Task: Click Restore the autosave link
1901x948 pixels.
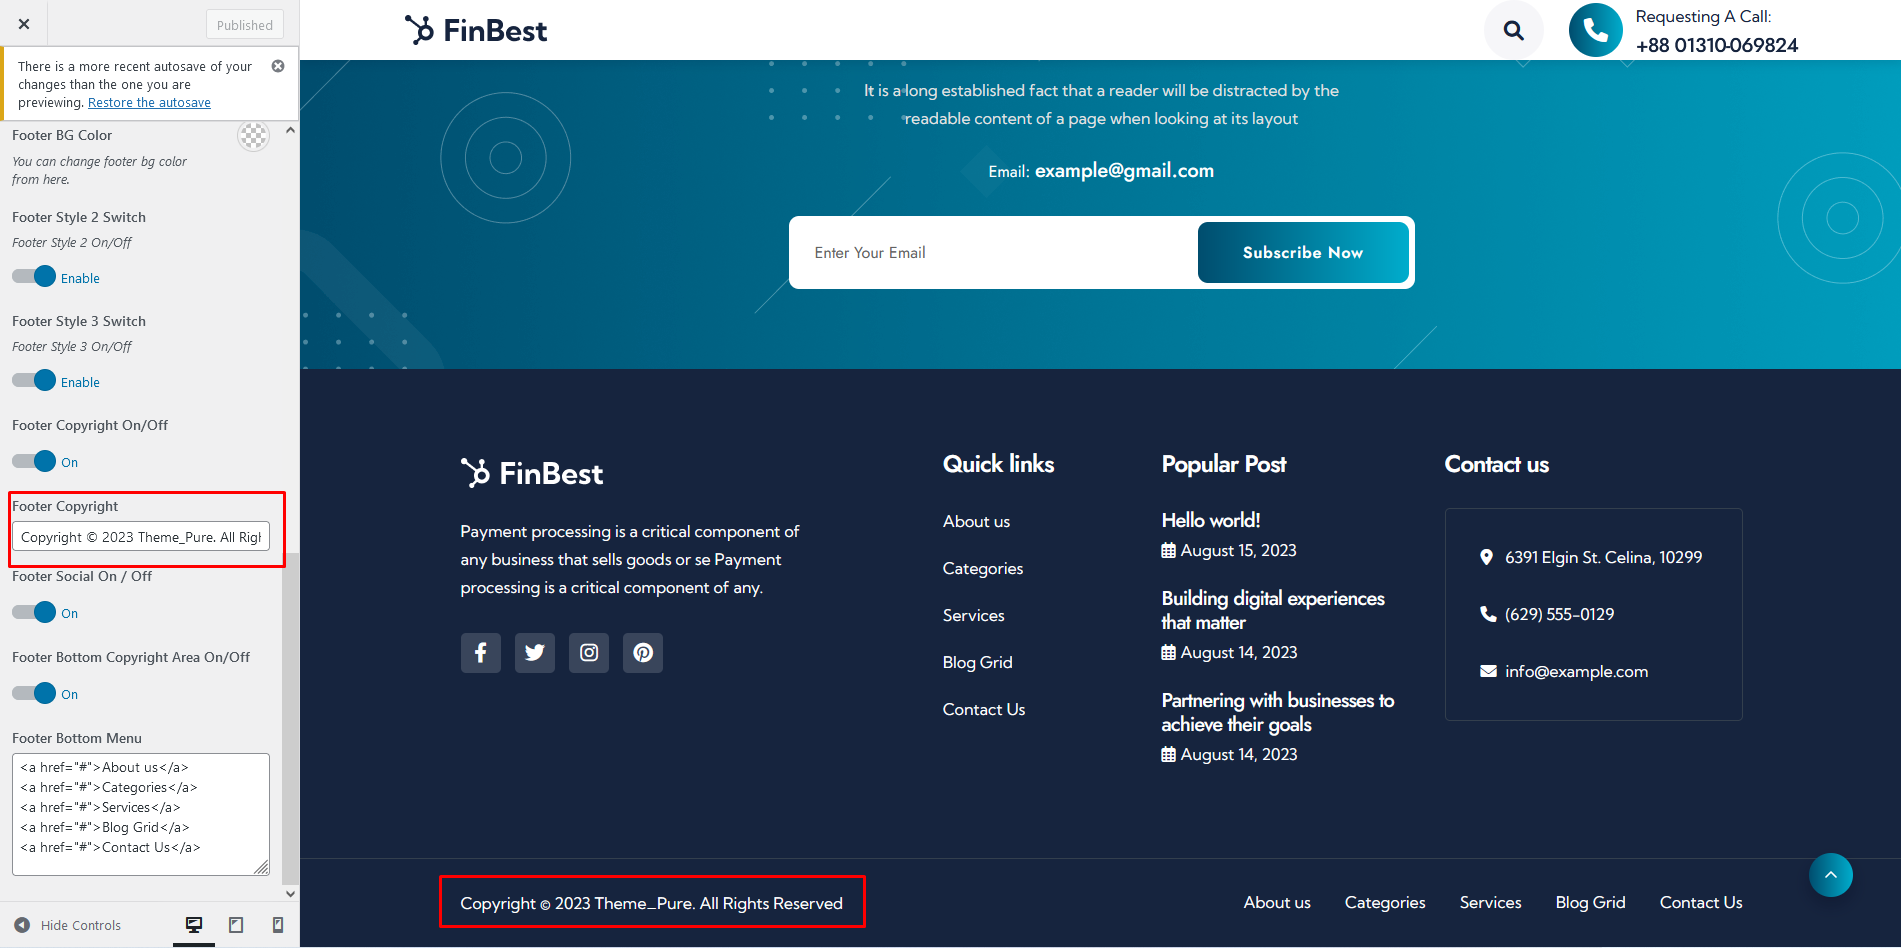Action: point(149,103)
